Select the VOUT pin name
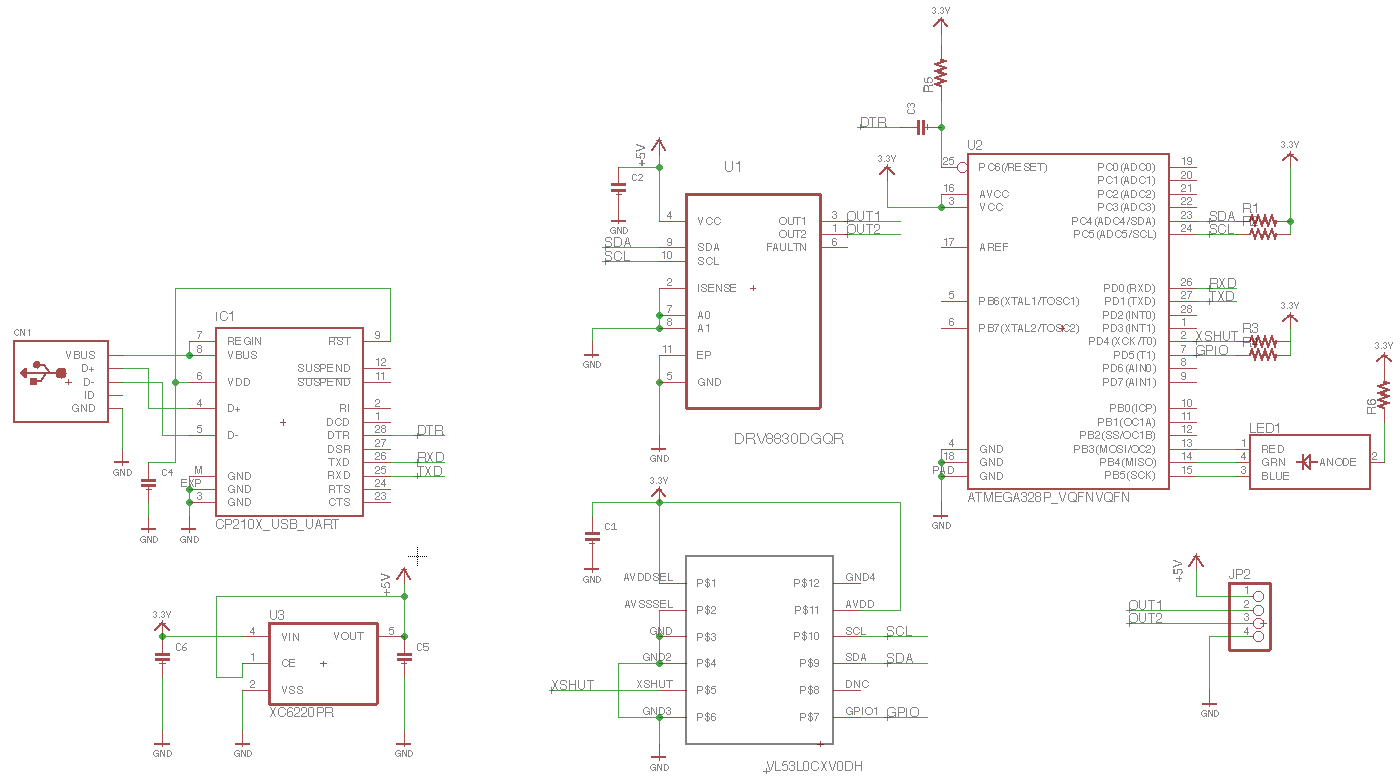1400x782 pixels. pos(349,636)
